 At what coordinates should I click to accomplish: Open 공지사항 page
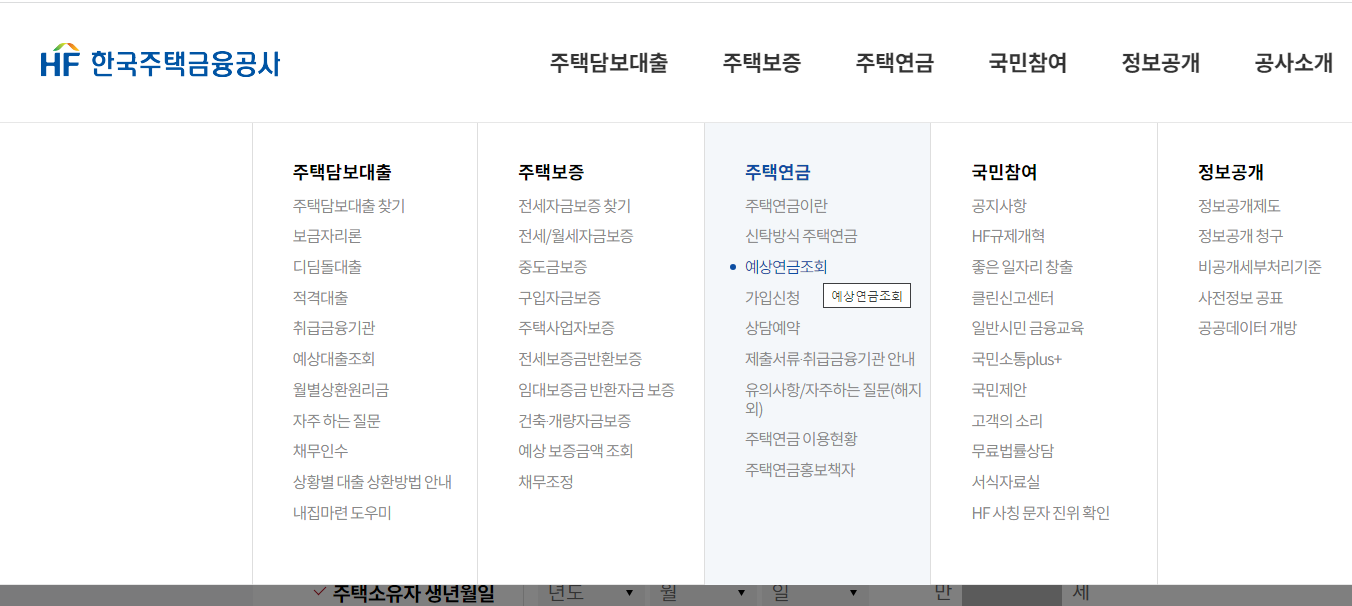tap(998, 206)
